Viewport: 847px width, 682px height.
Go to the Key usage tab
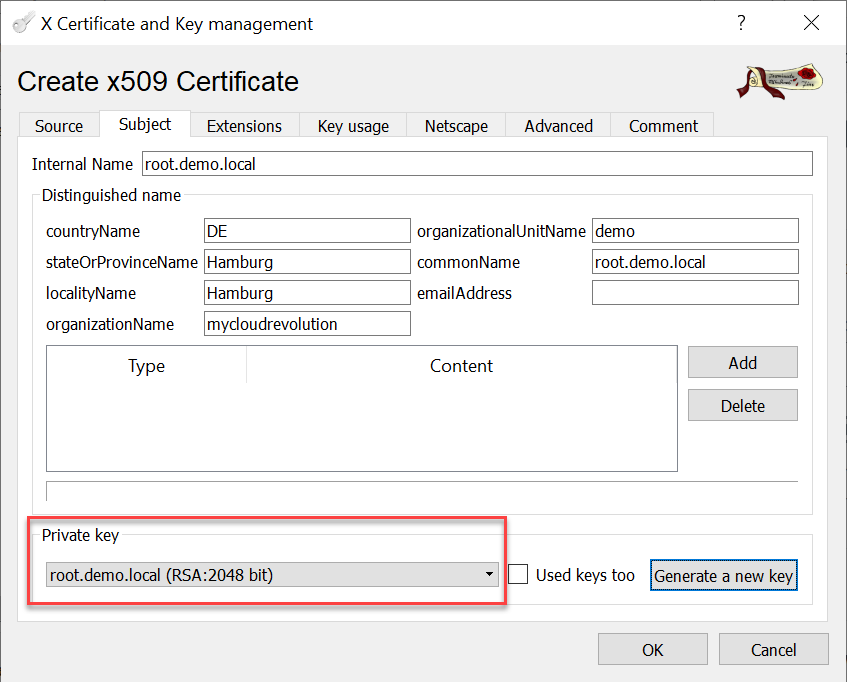coord(353,126)
